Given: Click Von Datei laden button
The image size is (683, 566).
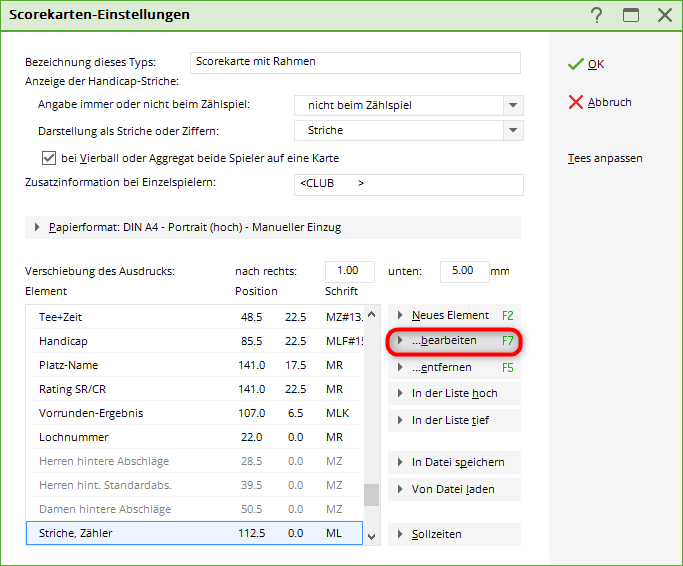Looking at the screenshot, I should click(x=453, y=489).
